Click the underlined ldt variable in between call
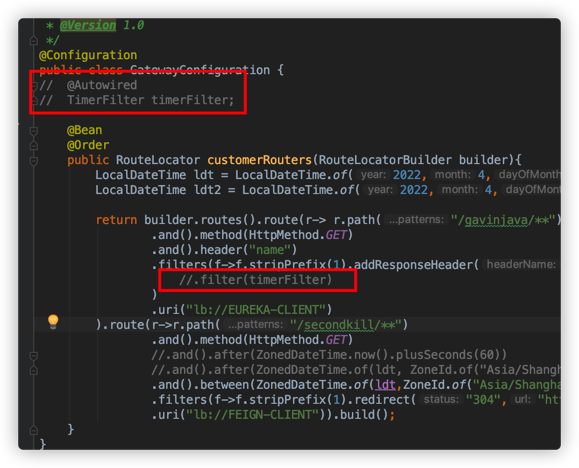Image resolution: width=579 pixels, height=468 pixels. pyautogui.click(x=386, y=385)
